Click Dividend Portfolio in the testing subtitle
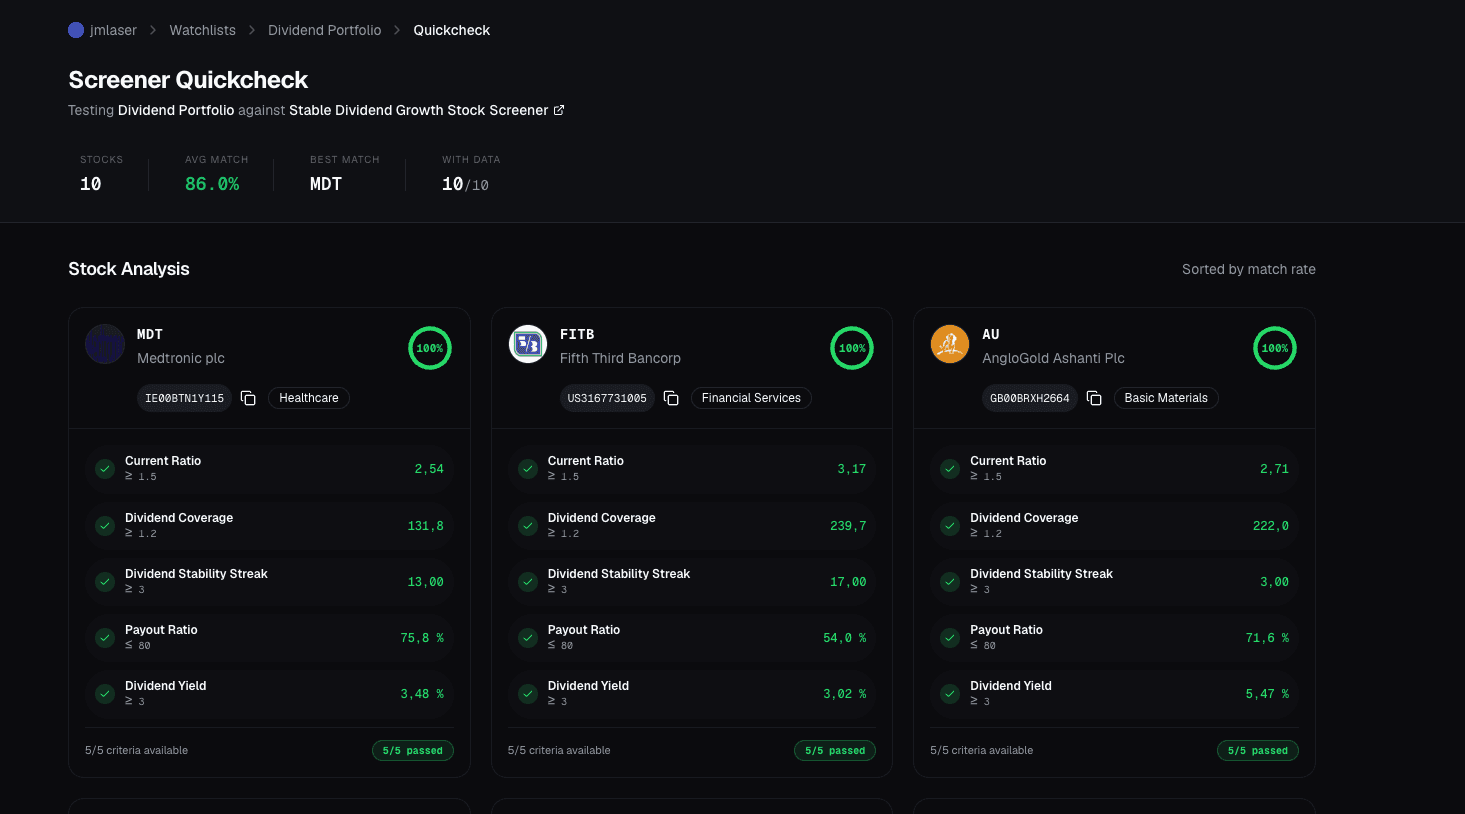1465x814 pixels. [x=176, y=110]
